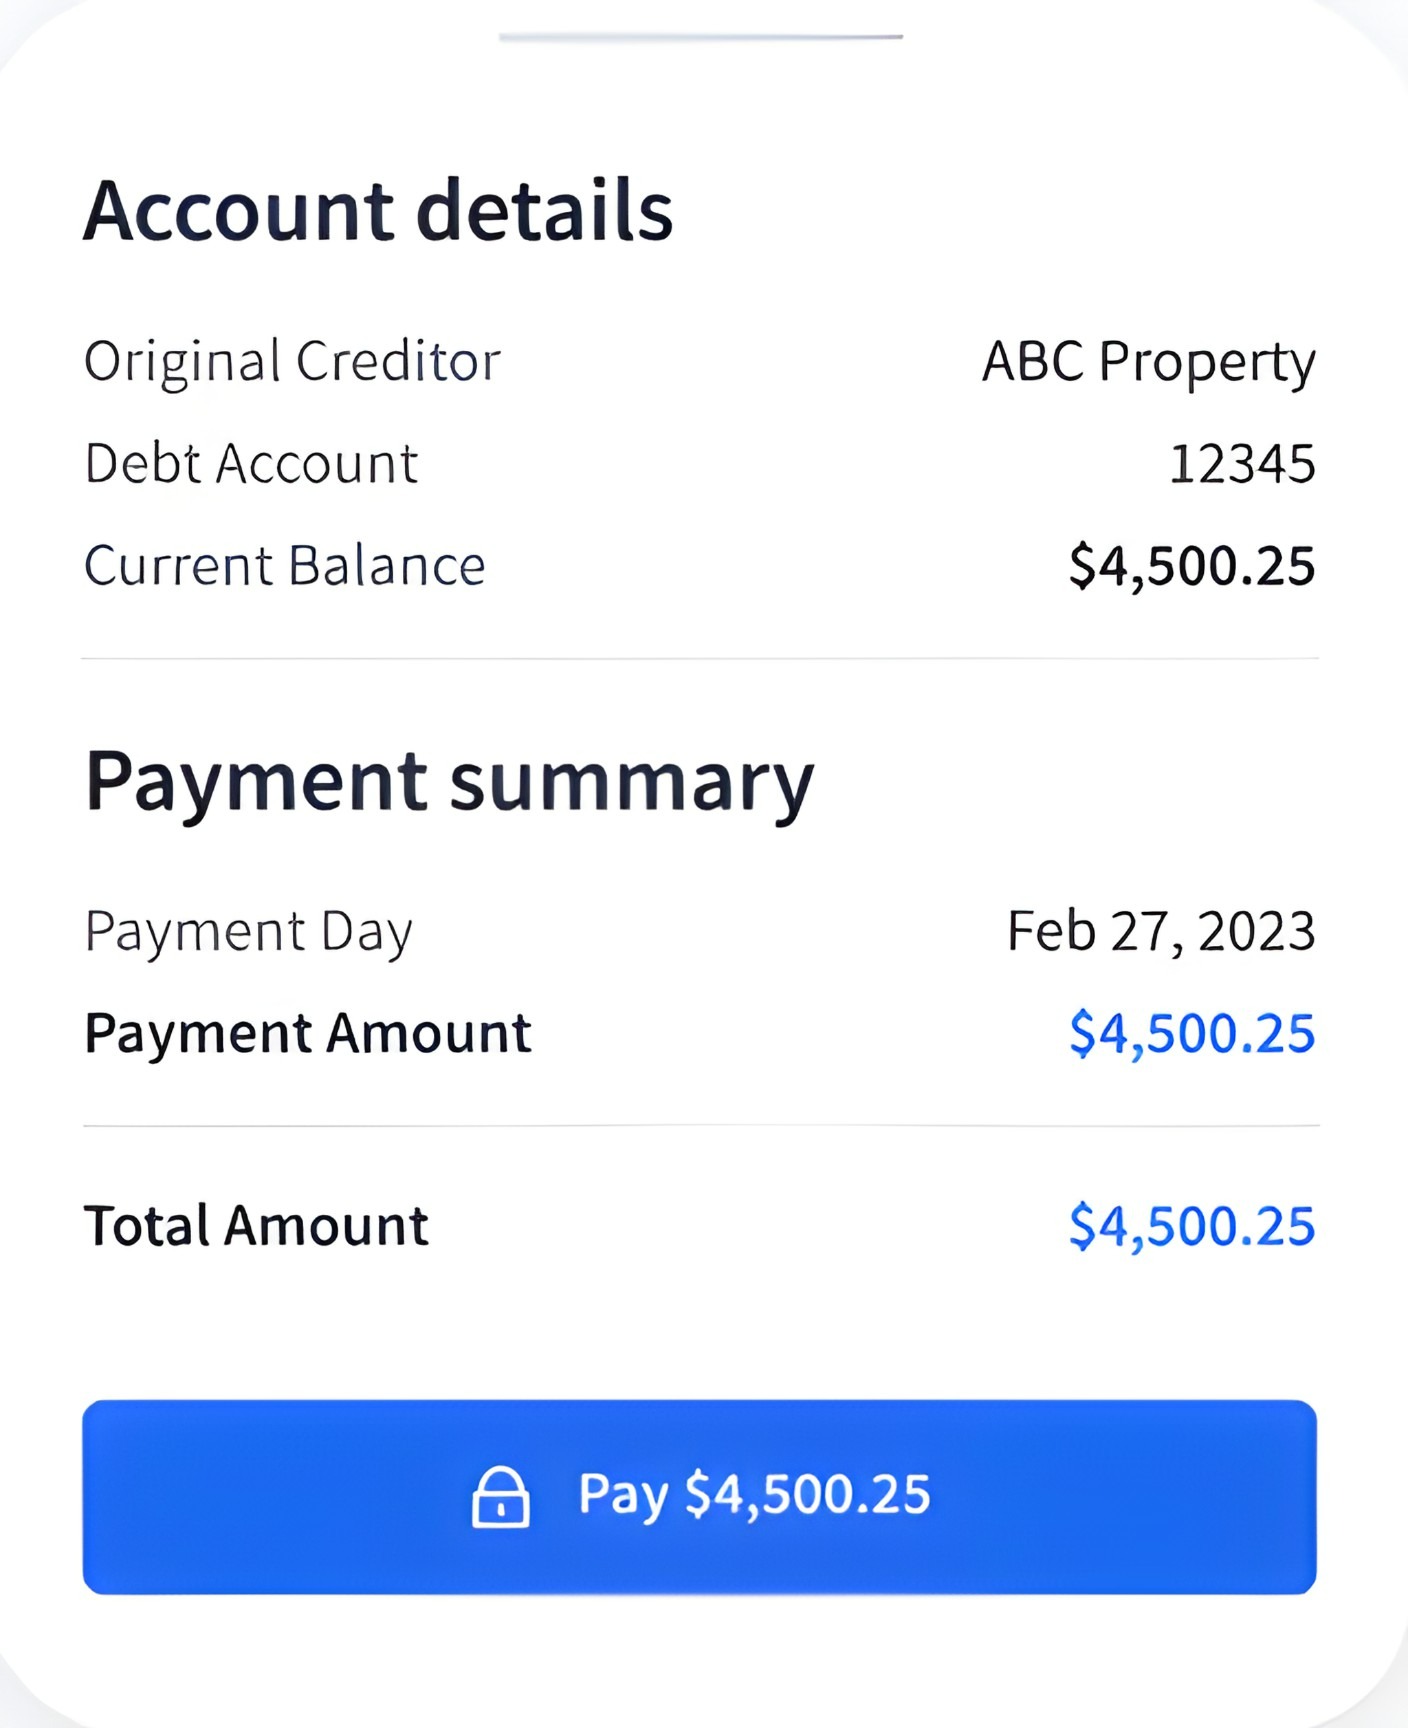
Task: Tap the blue Payment Amount value
Action: point(1191,1033)
